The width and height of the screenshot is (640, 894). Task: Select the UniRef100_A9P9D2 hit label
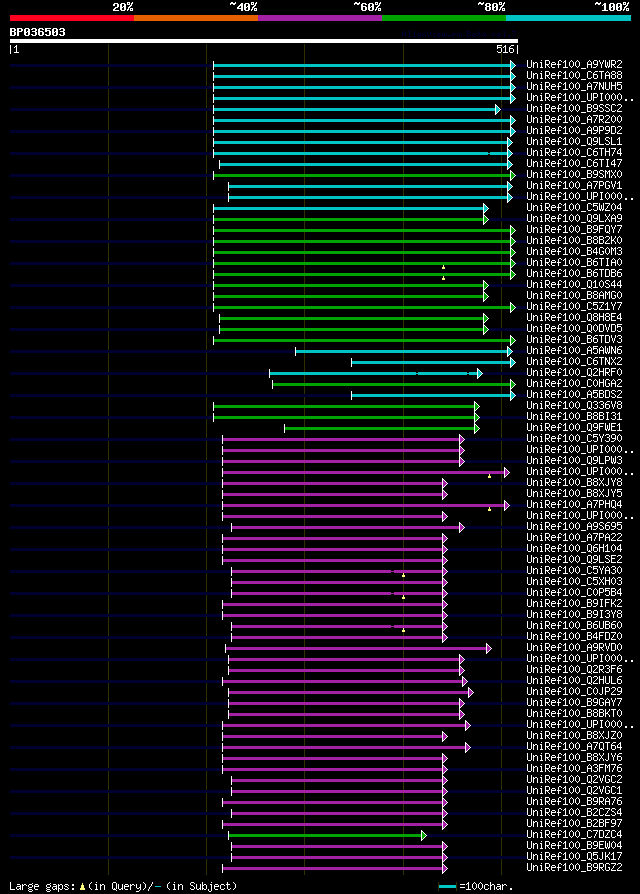574,131
